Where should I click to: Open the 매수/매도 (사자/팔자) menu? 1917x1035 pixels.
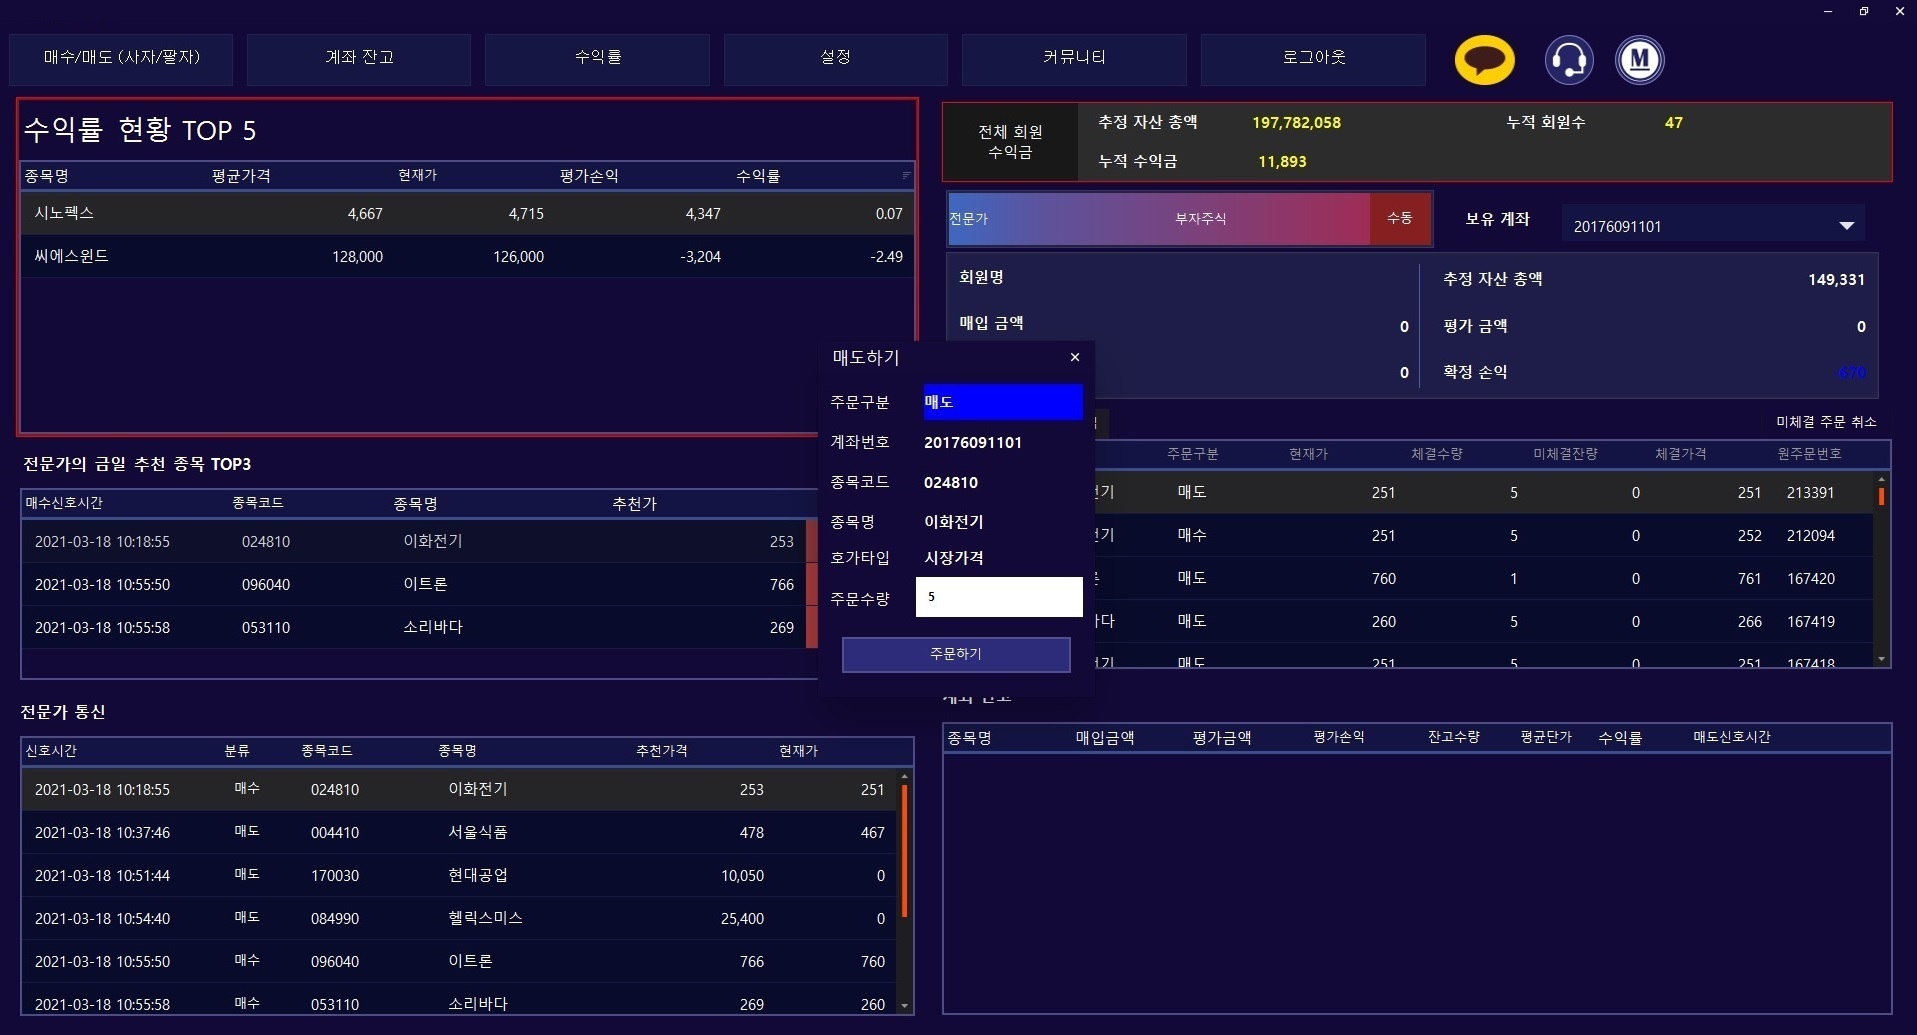[x=121, y=58]
